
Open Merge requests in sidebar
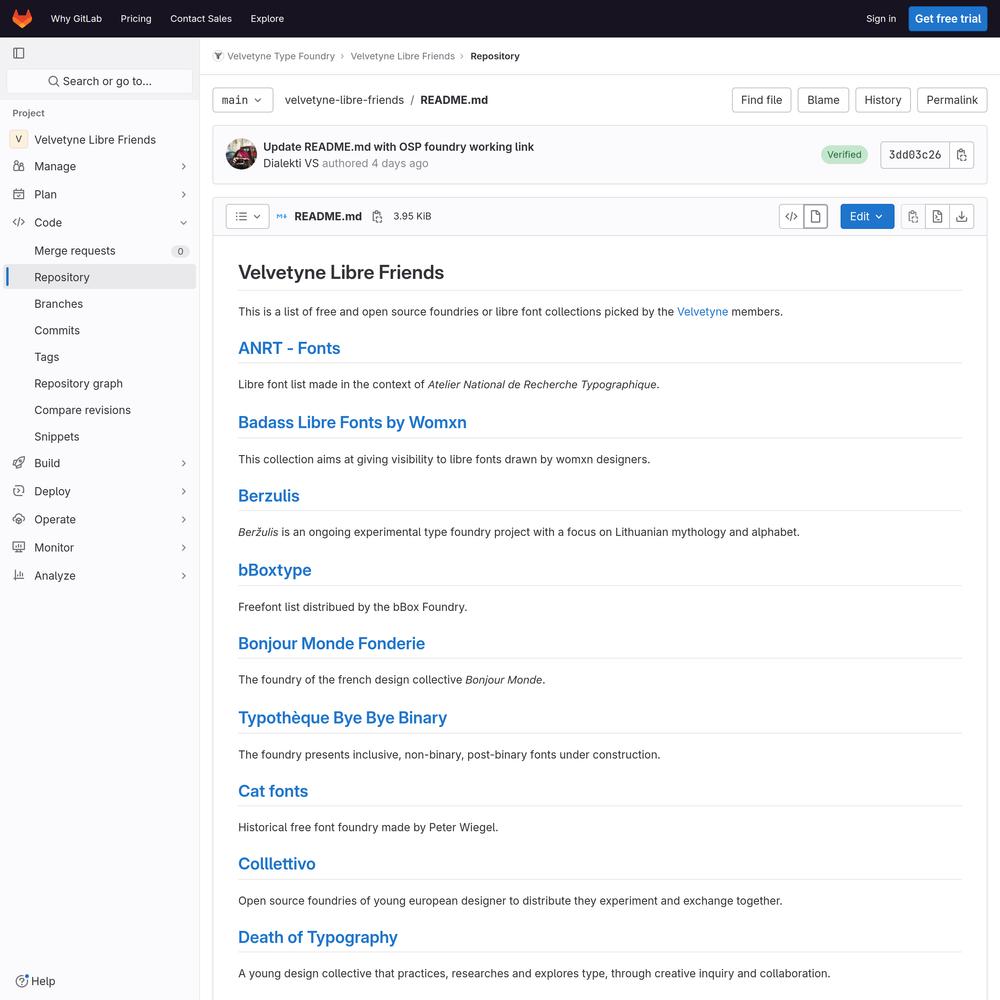pos(99,251)
